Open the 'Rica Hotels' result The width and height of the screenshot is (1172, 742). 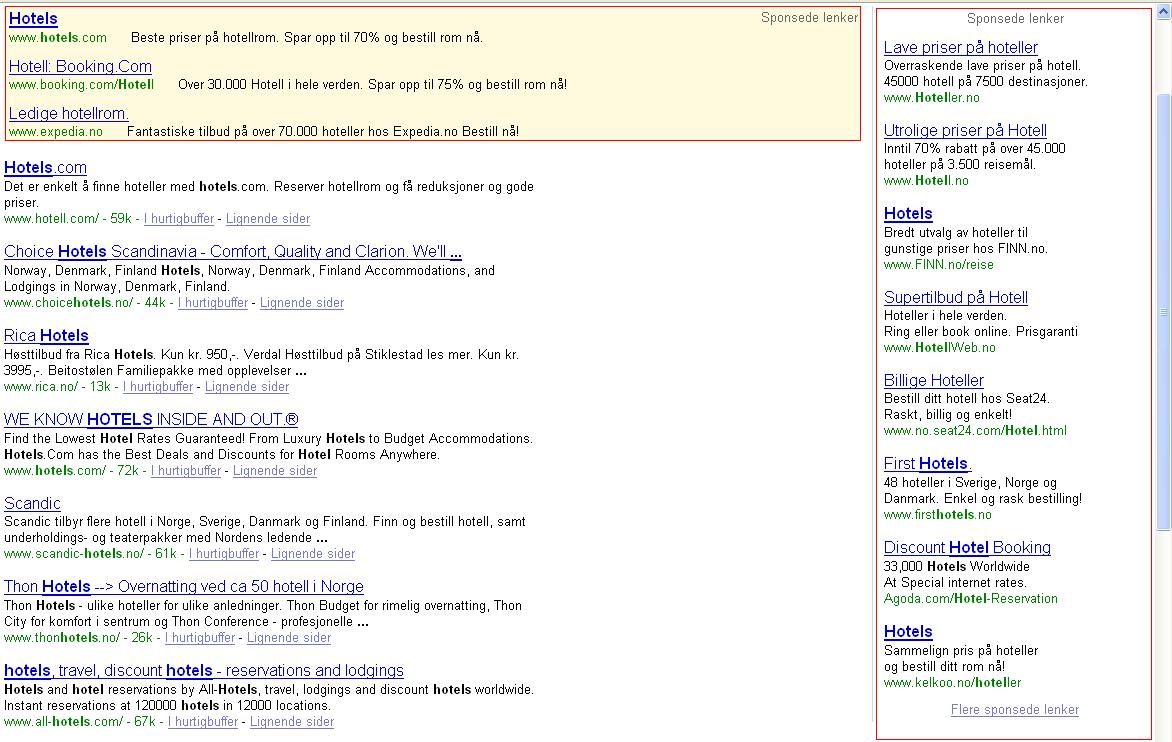[x=46, y=336]
